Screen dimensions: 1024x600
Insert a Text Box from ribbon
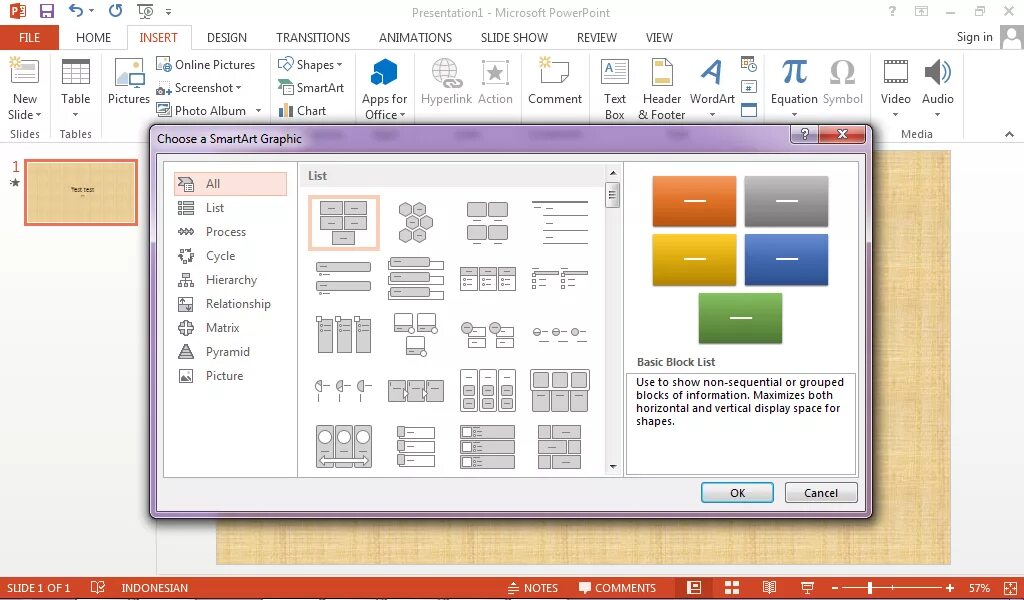615,89
